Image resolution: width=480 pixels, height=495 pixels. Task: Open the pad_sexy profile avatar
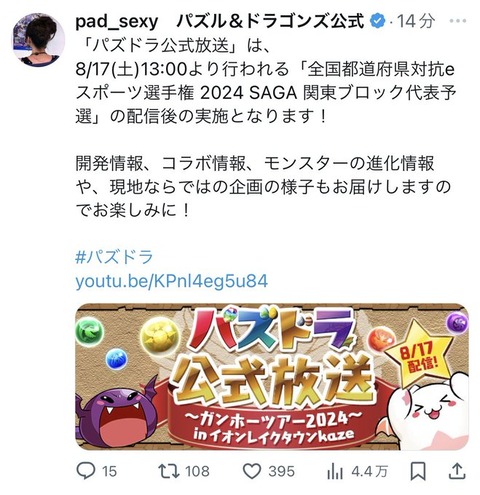pyautogui.click(x=38, y=39)
